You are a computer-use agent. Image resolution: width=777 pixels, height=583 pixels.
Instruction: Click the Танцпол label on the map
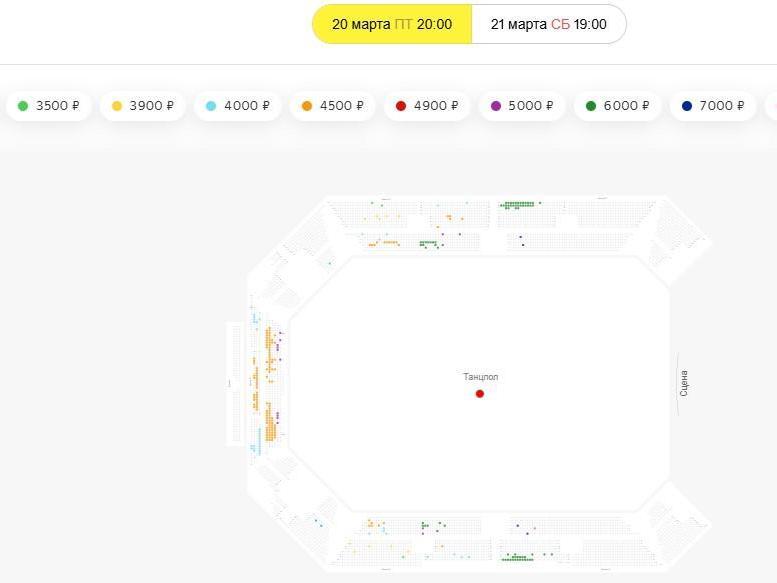point(480,377)
